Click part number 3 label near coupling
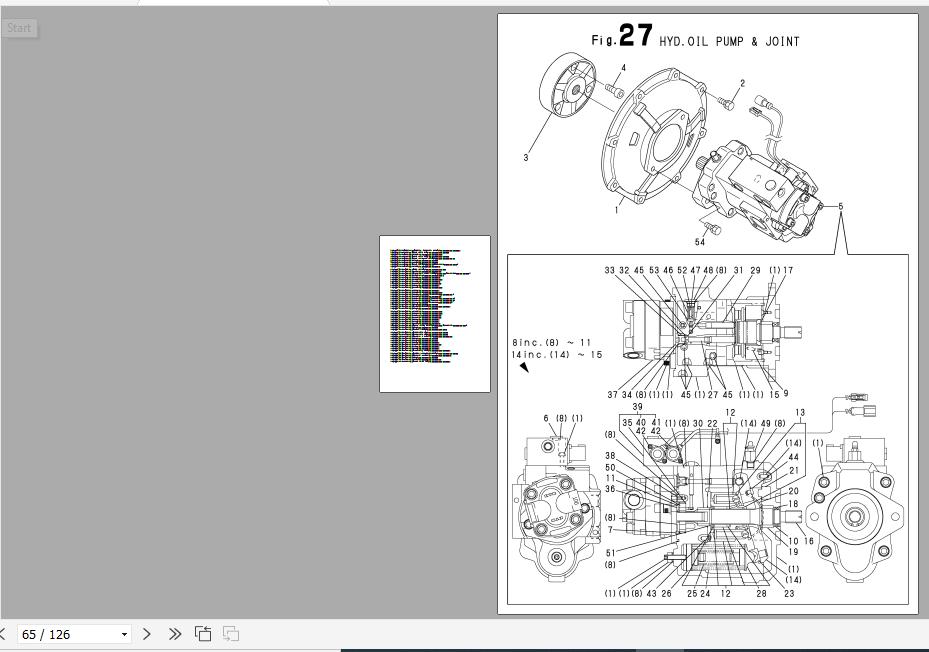Viewport: 929px width, 652px height. point(526,158)
